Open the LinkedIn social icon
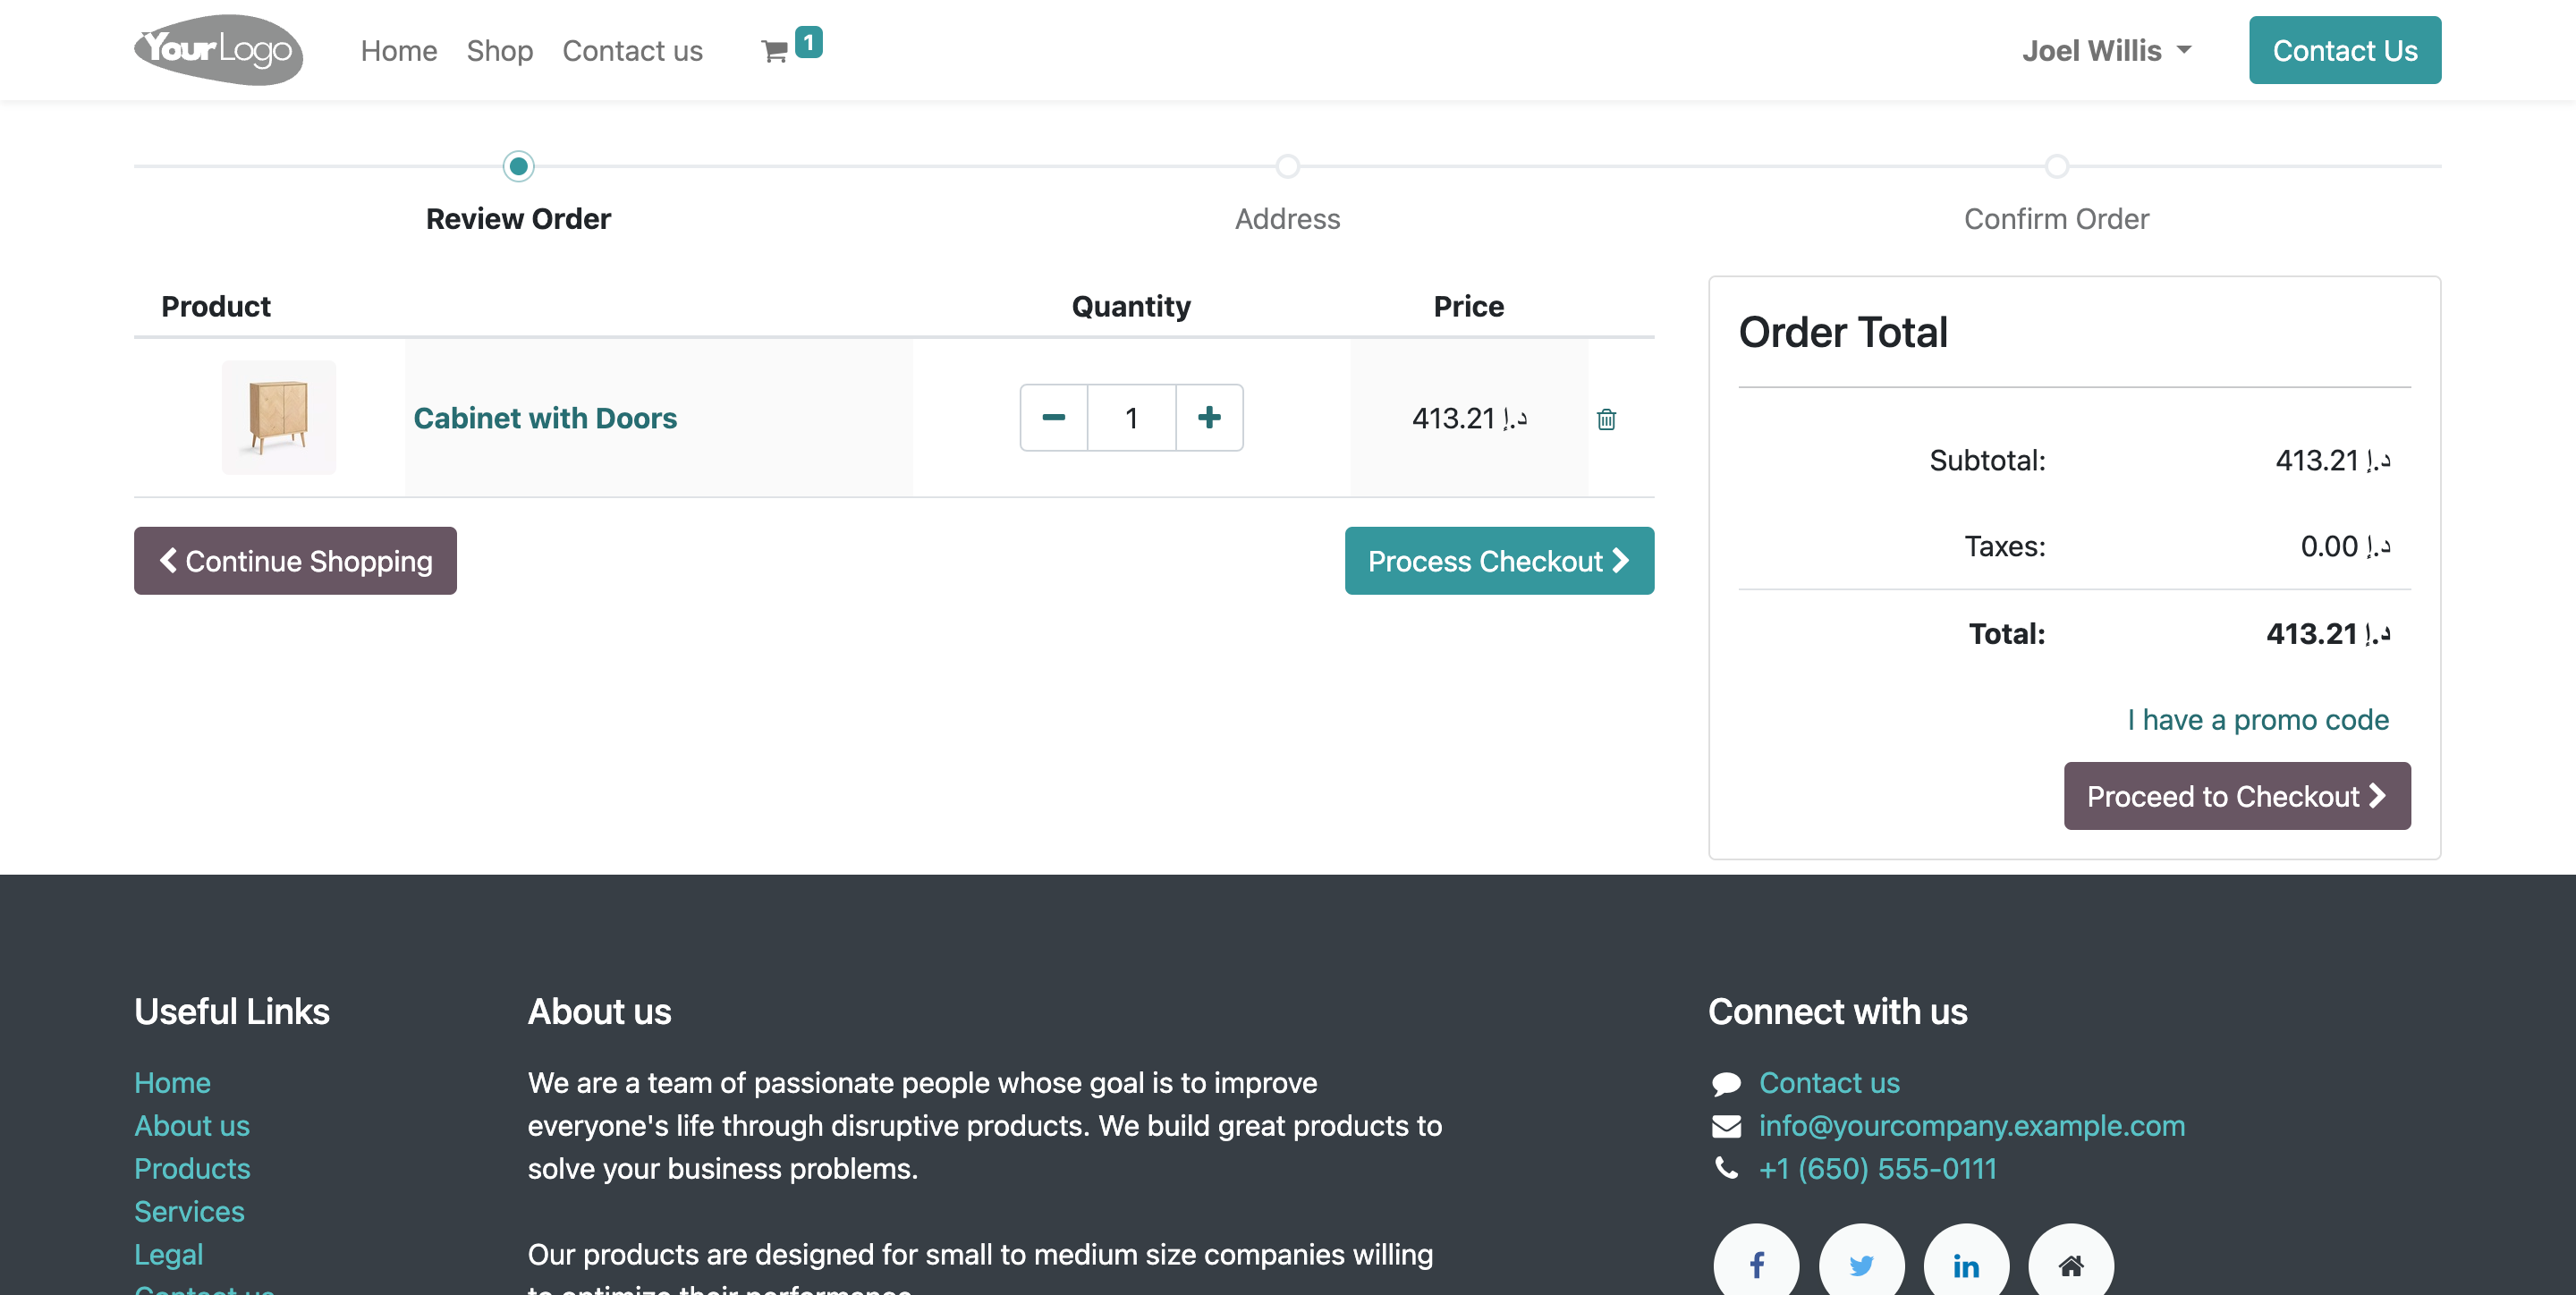 (1966, 1264)
